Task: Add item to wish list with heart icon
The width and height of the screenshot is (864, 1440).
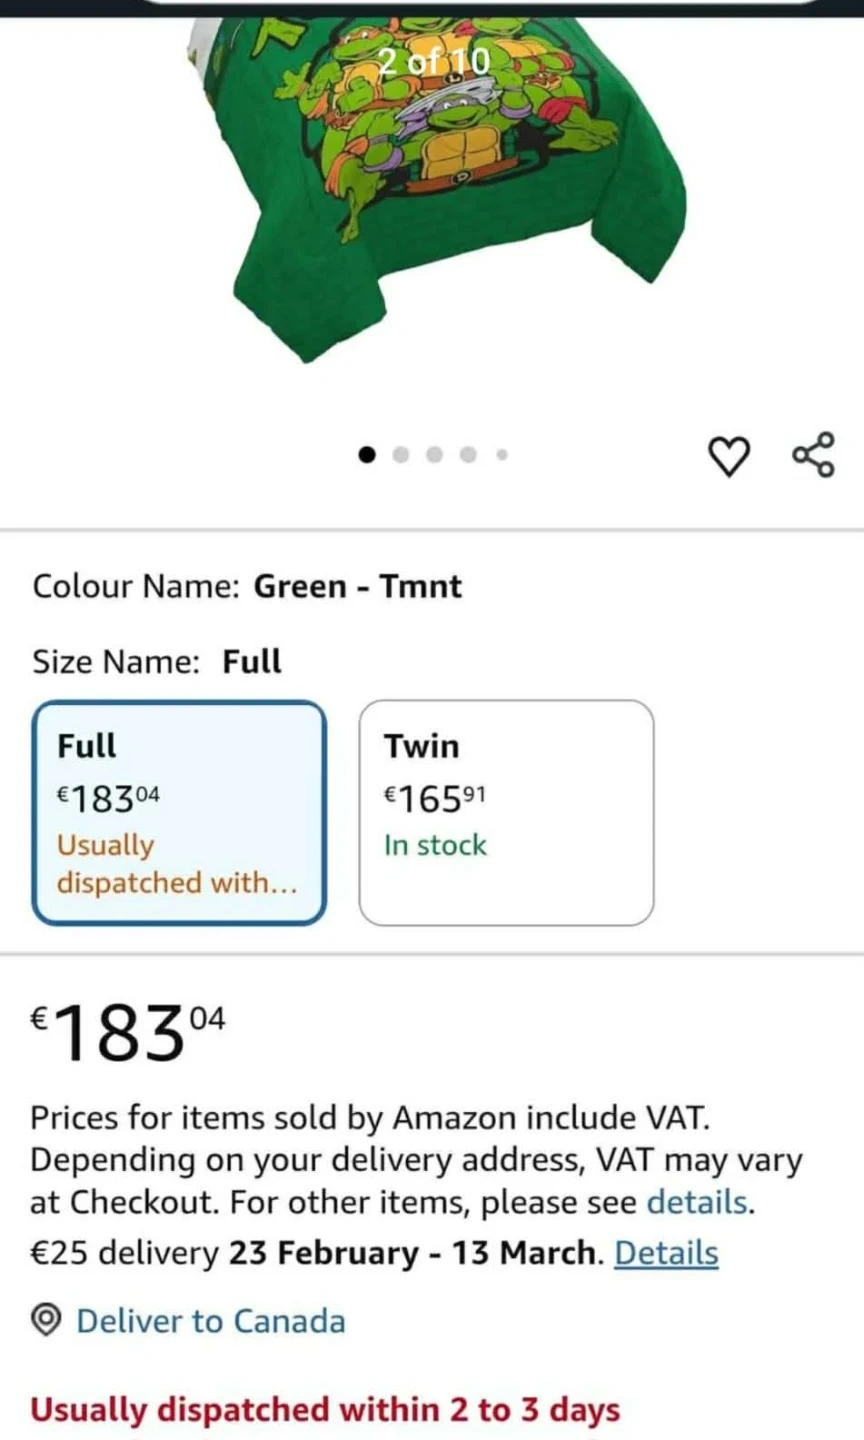Action: click(728, 456)
